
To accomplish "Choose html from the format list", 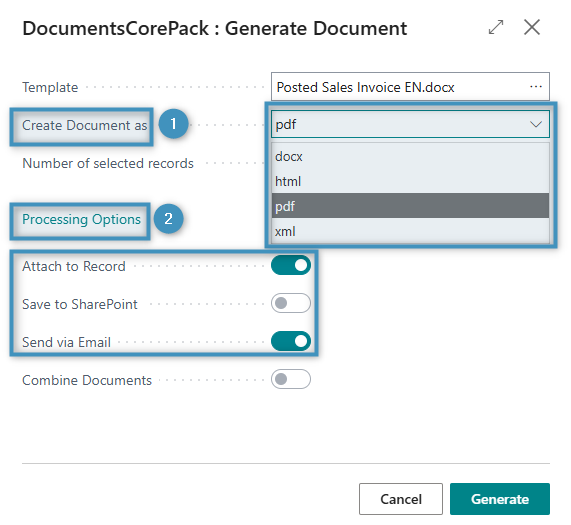I will (410, 181).
